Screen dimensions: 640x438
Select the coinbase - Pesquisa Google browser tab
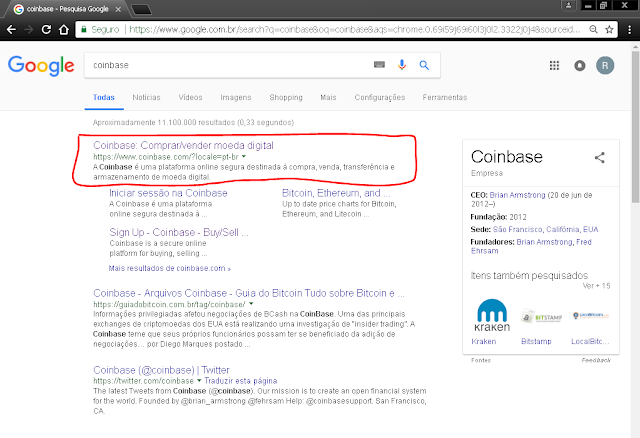[67, 9]
